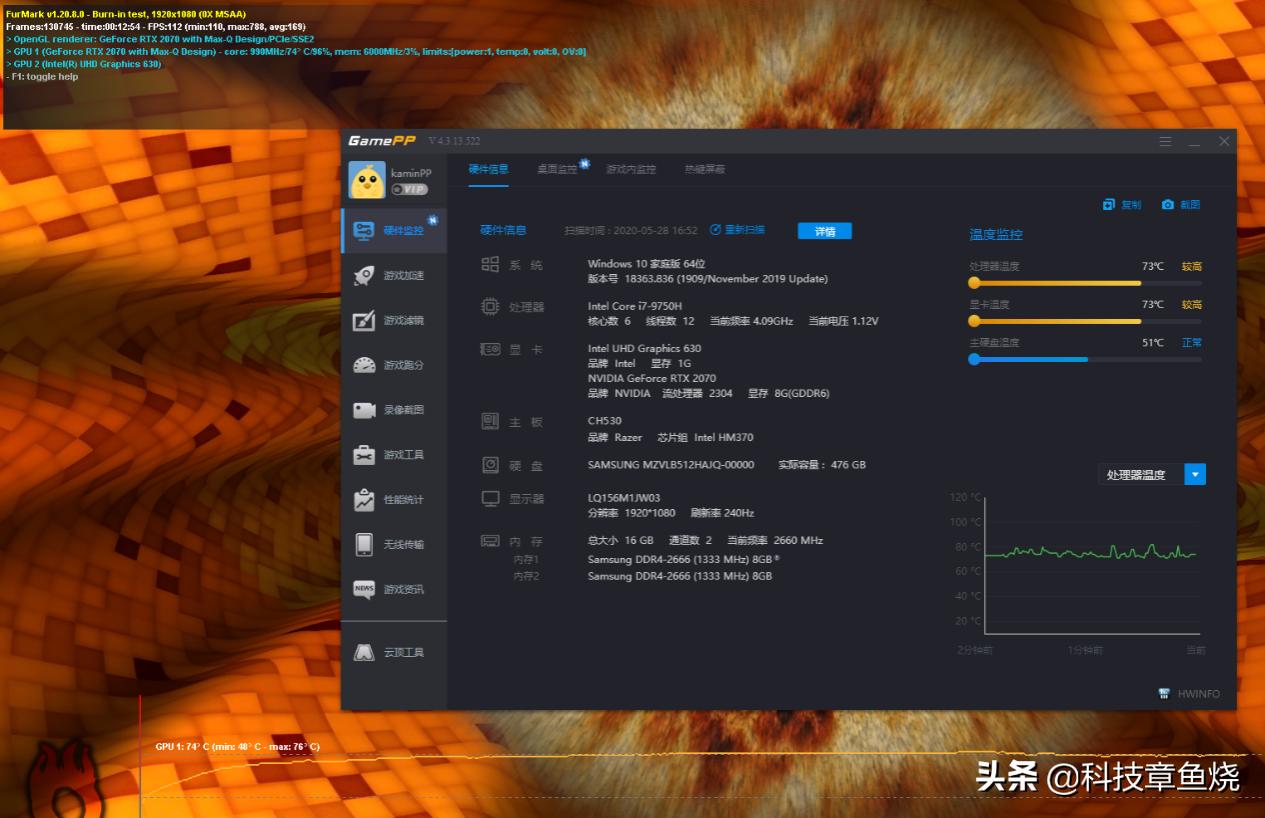
Task: Click the processor temperature line chart
Action: (1090, 564)
